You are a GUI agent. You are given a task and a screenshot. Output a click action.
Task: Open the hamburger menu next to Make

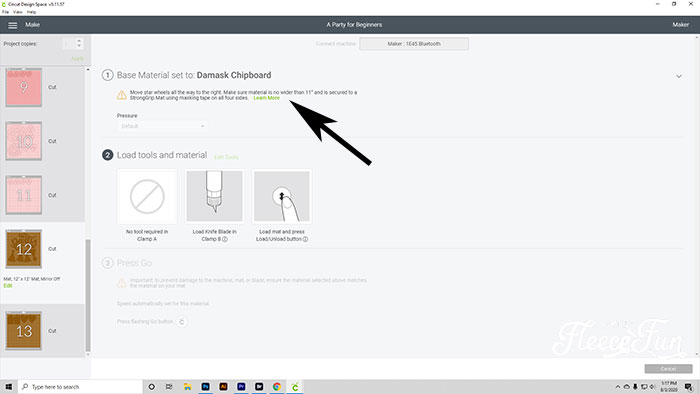pos(12,25)
